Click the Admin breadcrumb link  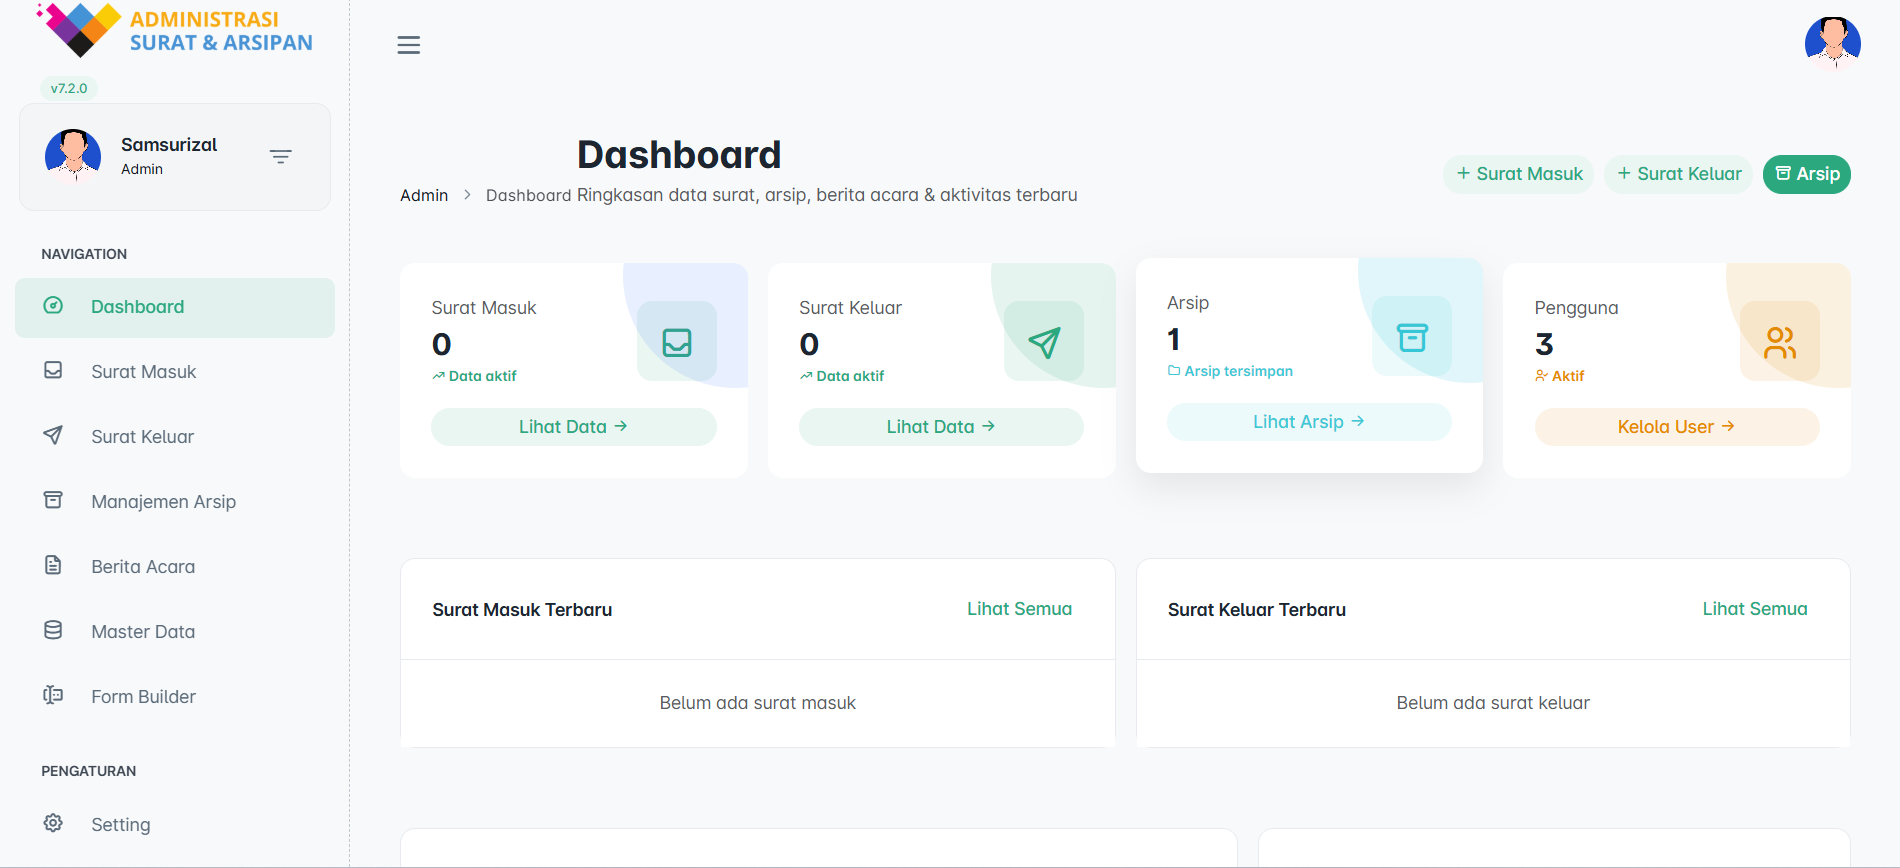pos(424,195)
